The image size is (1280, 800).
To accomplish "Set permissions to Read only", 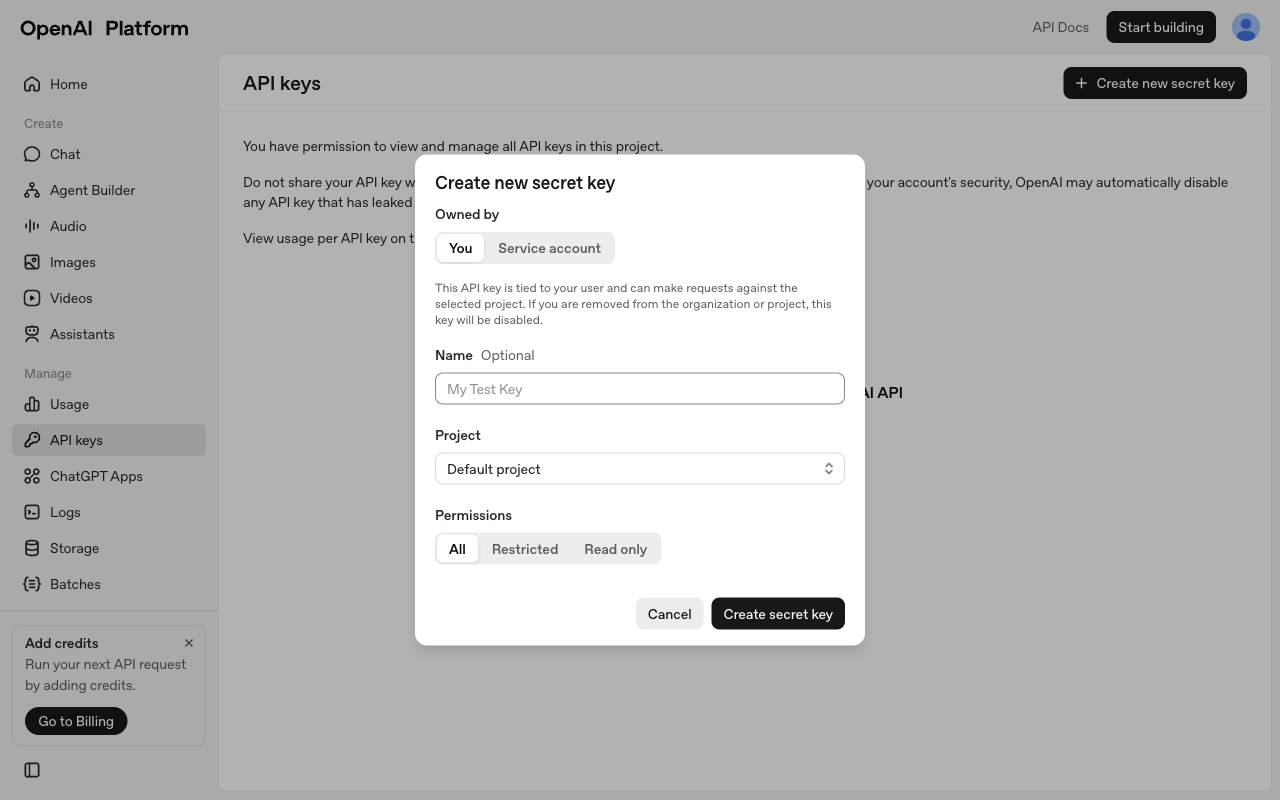I will point(615,549).
